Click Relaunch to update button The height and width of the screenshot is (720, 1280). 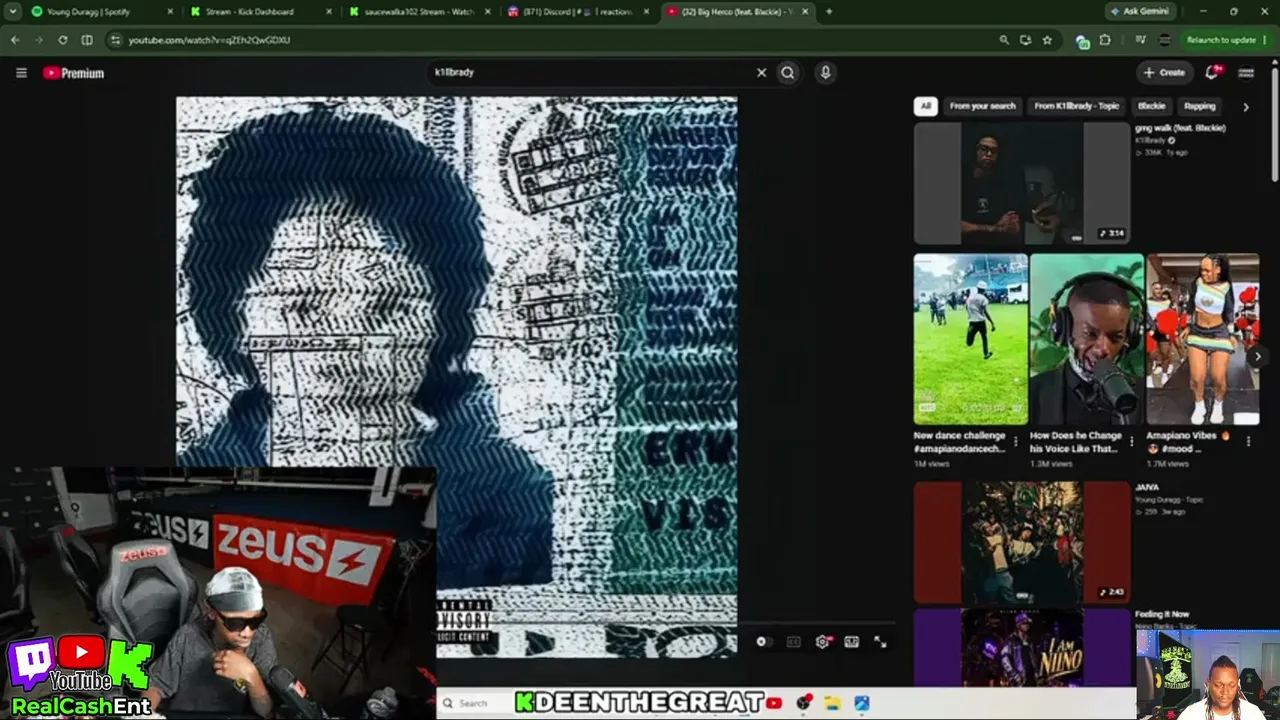[x=1221, y=40]
